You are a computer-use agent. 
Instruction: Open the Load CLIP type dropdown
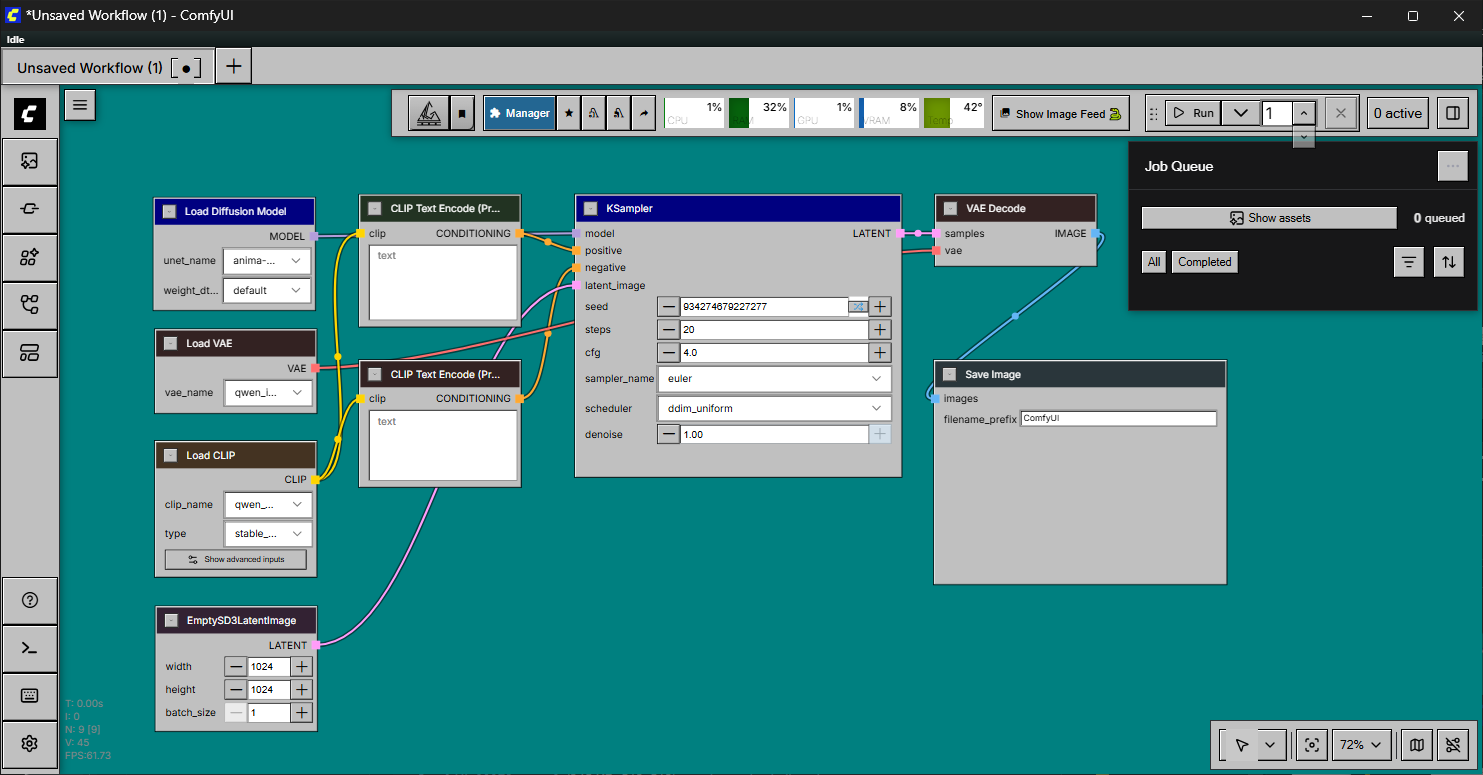point(267,534)
